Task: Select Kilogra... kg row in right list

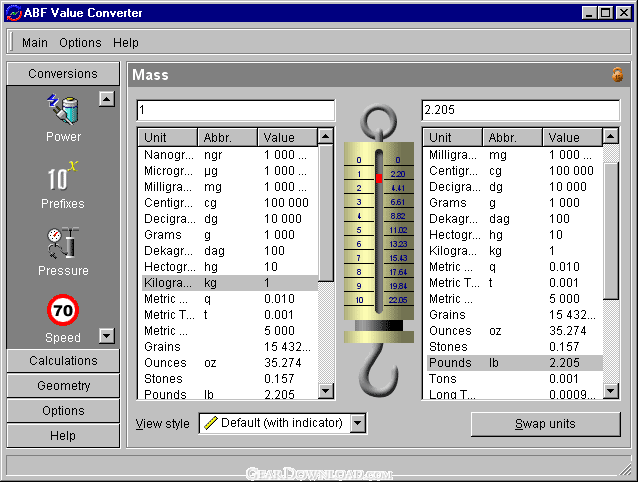Action: coord(513,251)
